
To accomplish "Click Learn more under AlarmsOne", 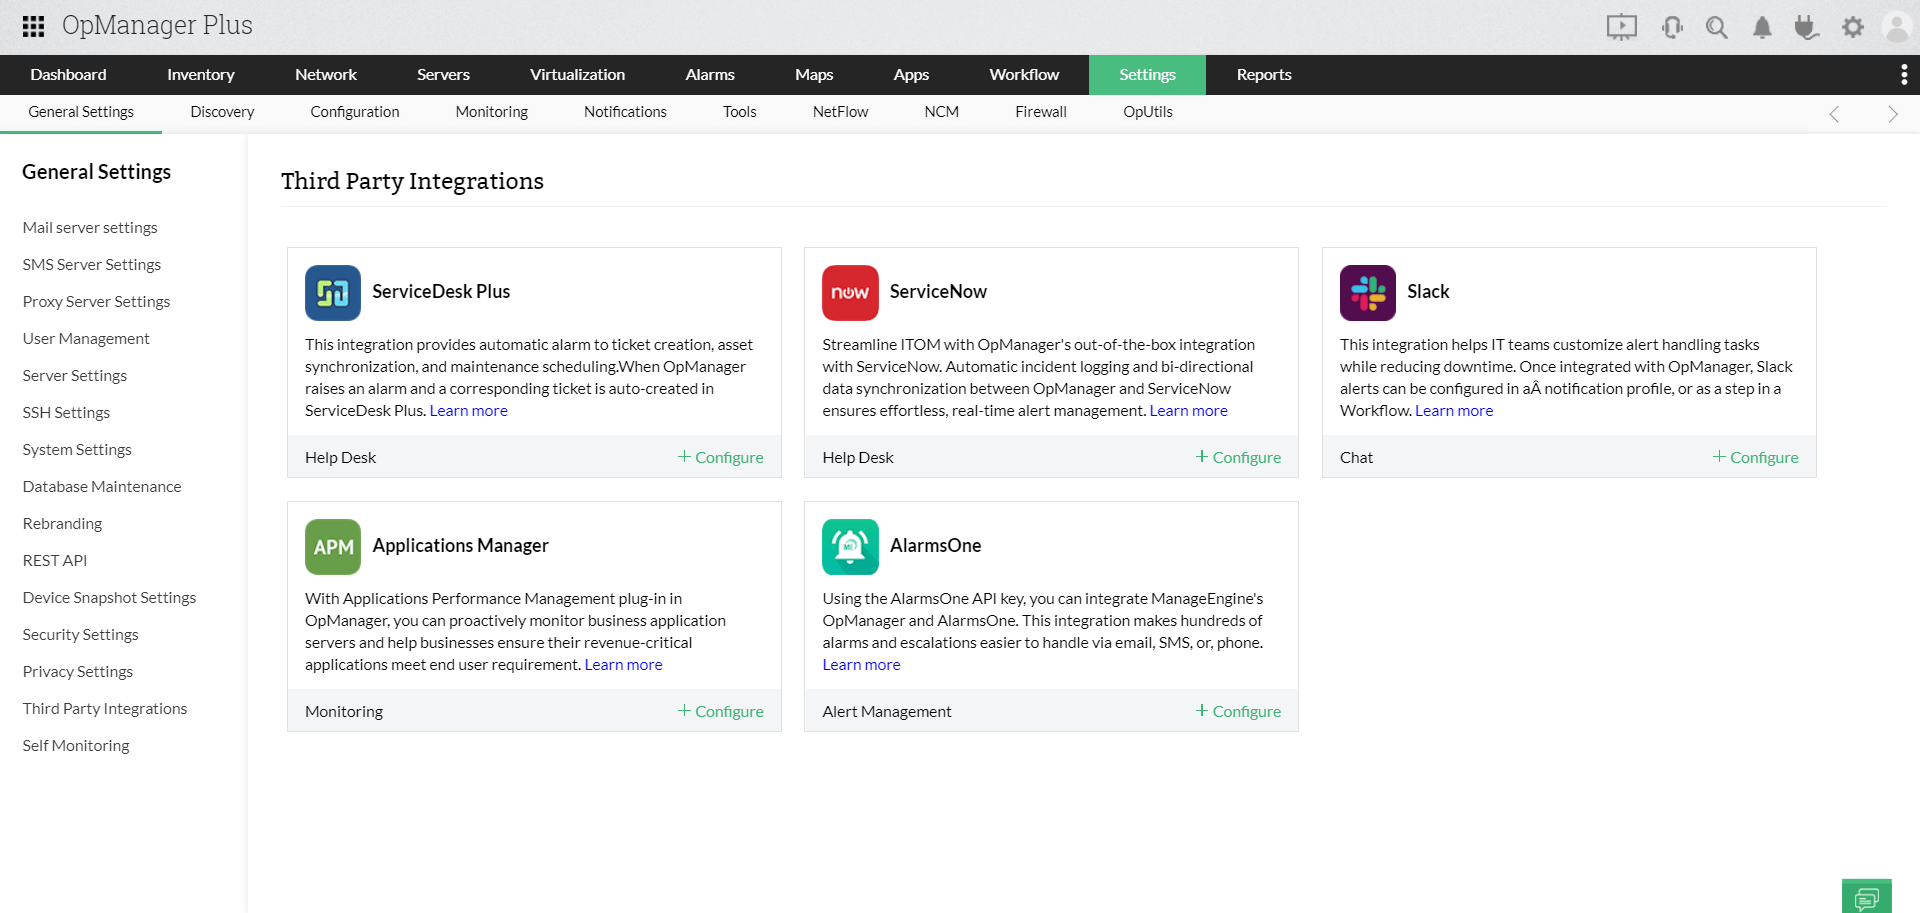I will point(860,664).
